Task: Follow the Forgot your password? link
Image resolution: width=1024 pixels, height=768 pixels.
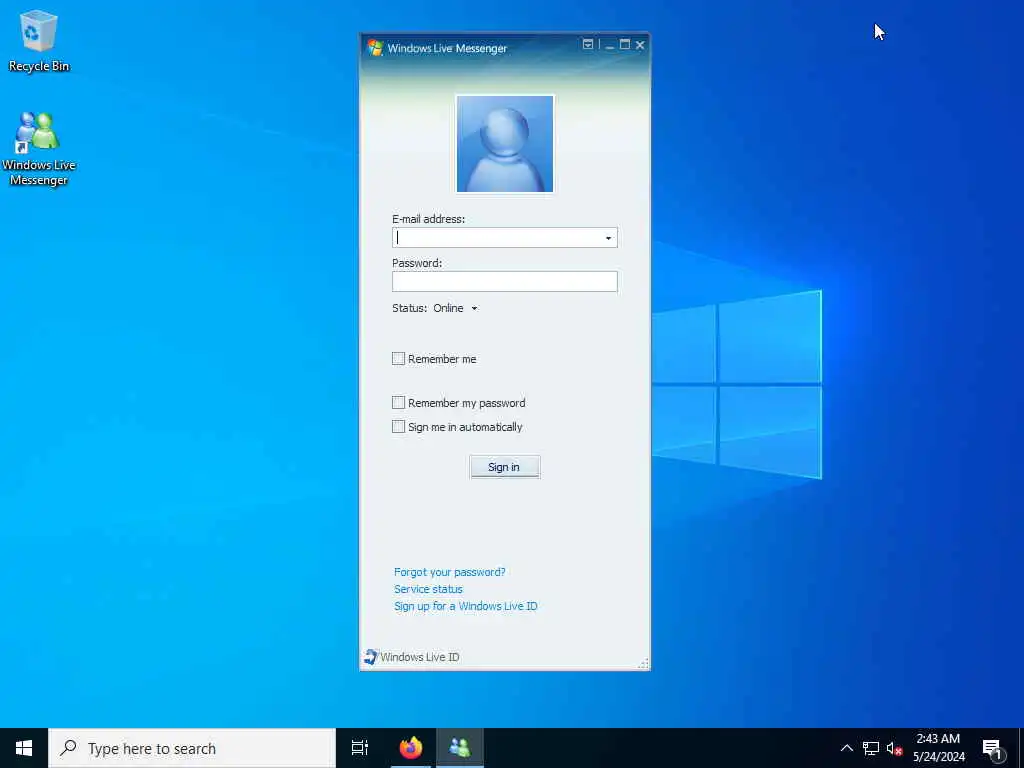Action: pos(449,572)
